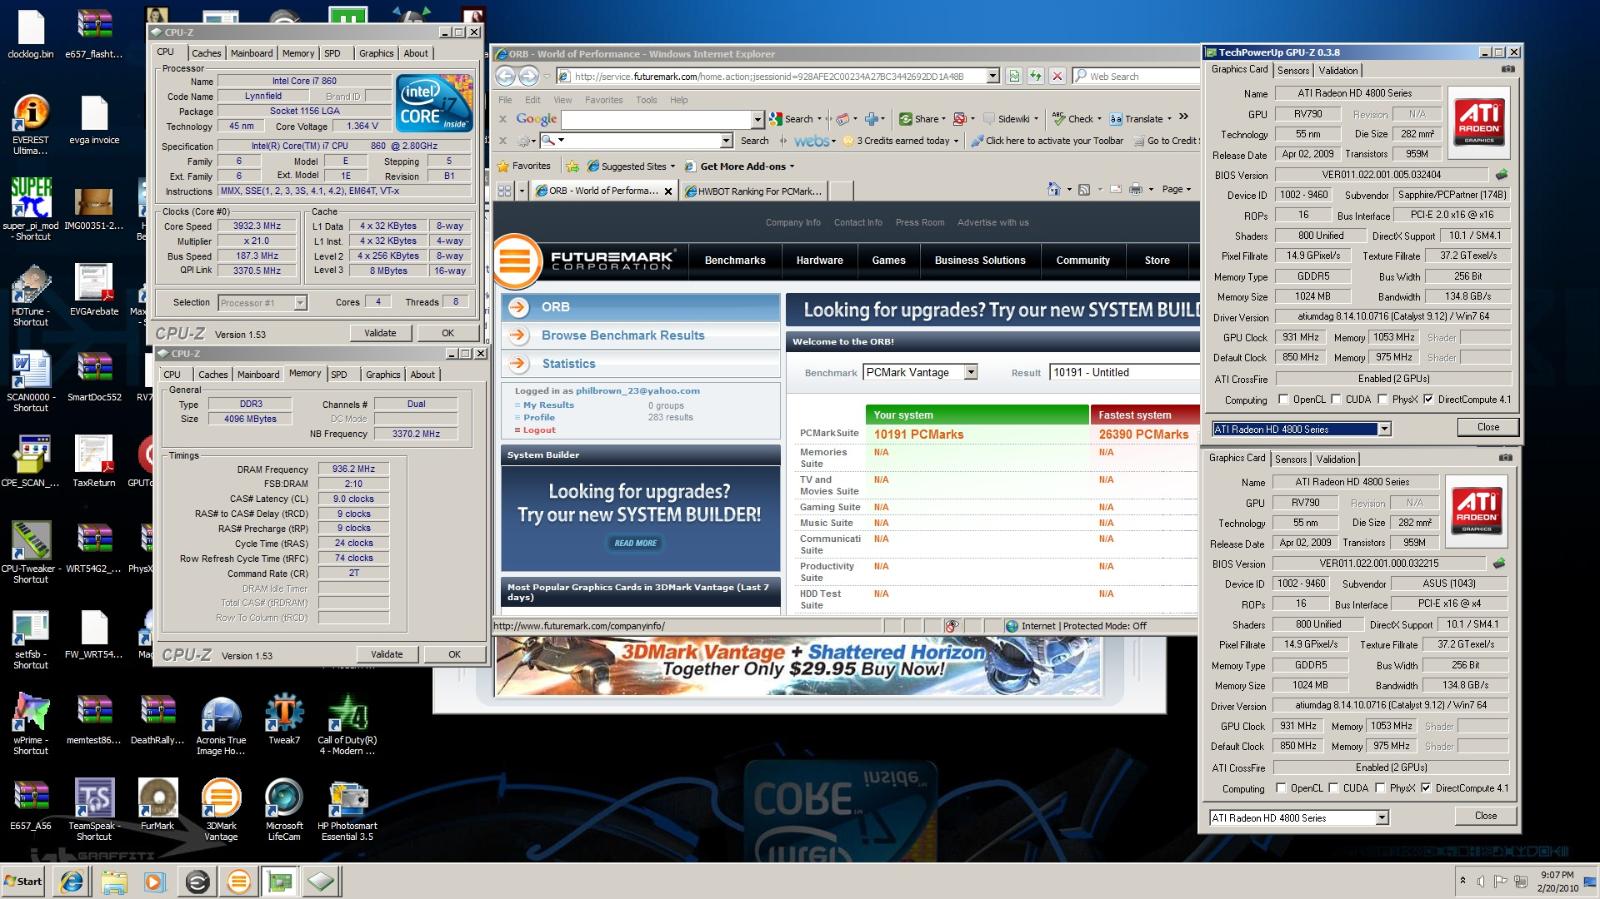1600x899 pixels.
Task: Expand the Processor #1 selection dropdown
Action: [x=300, y=302]
